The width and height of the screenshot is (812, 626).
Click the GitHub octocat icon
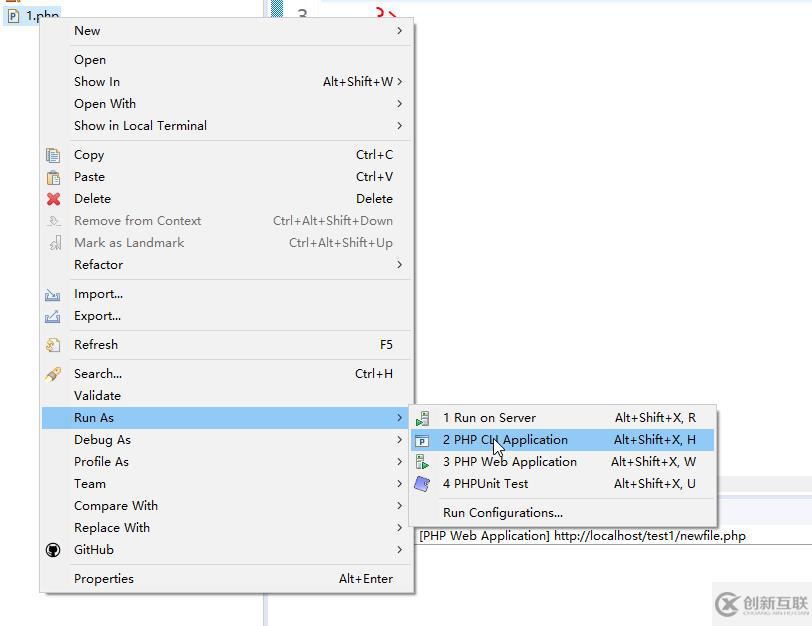pyautogui.click(x=53, y=550)
